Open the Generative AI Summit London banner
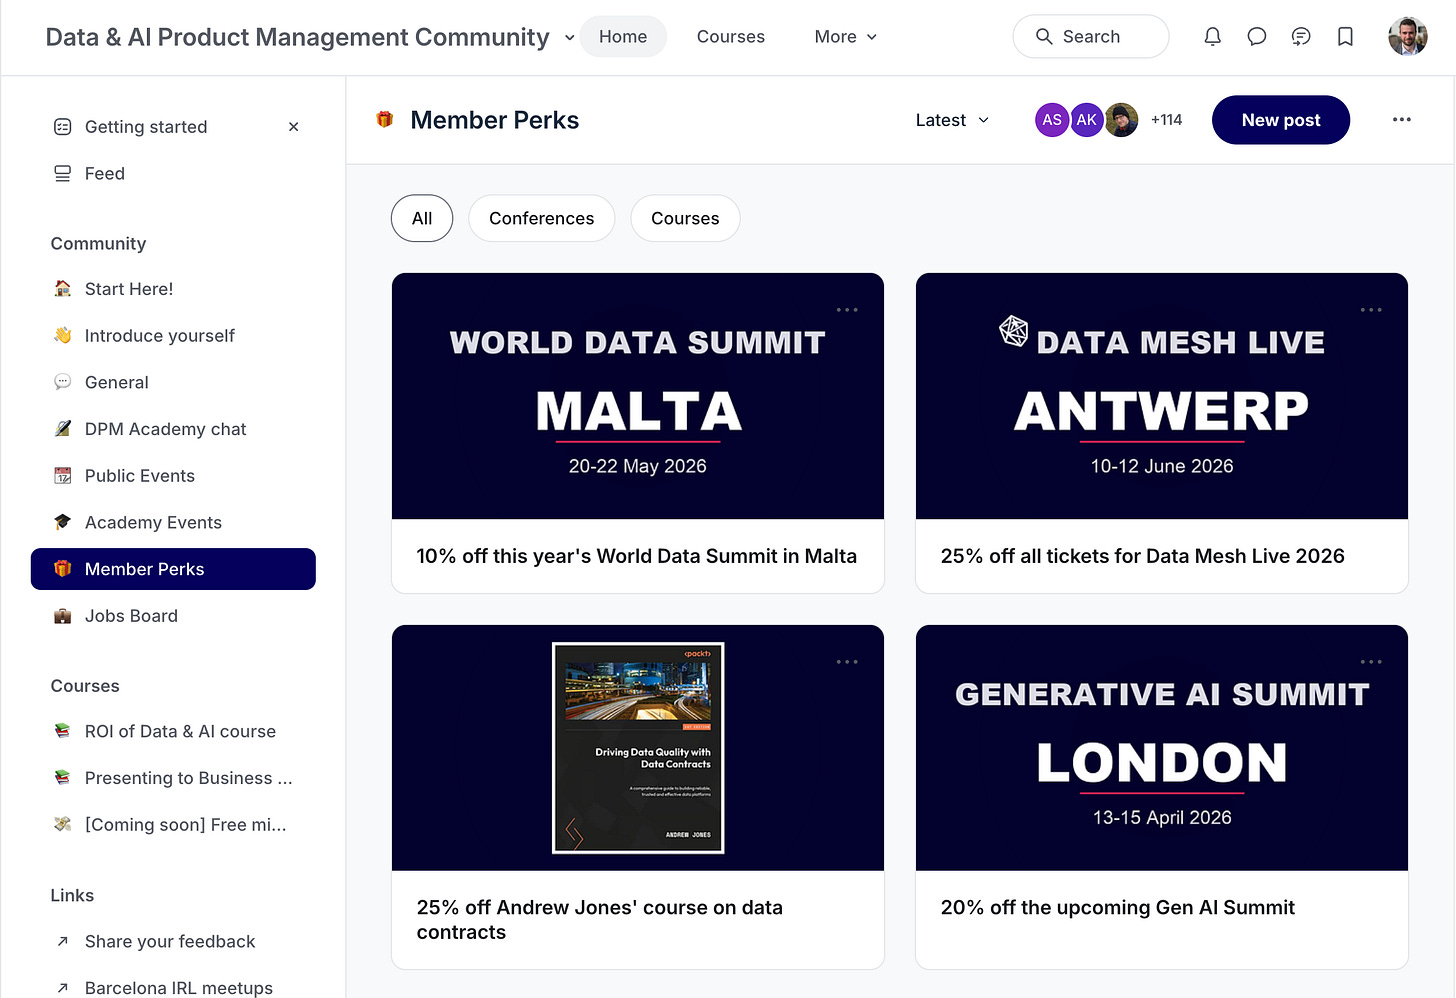Screen dimensions: 1456x998 [x=1162, y=748]
